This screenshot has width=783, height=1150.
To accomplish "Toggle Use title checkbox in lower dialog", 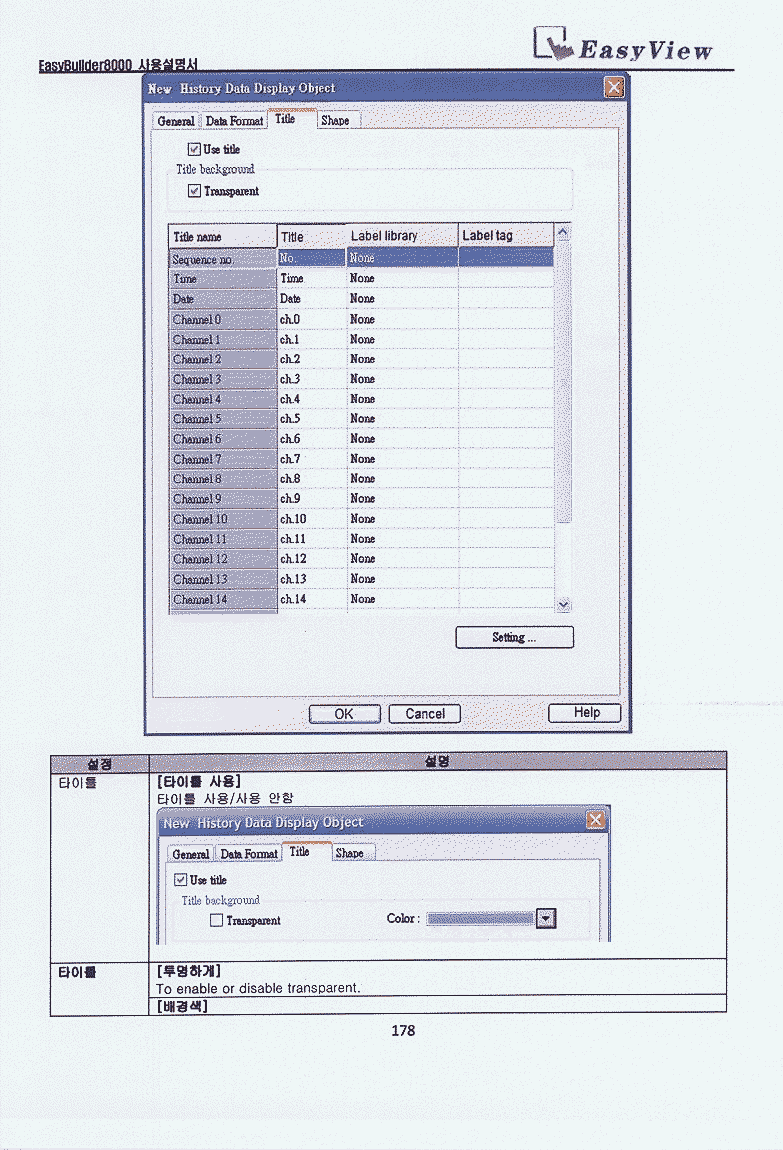I will pyautogui.click(x=180, y=879).
